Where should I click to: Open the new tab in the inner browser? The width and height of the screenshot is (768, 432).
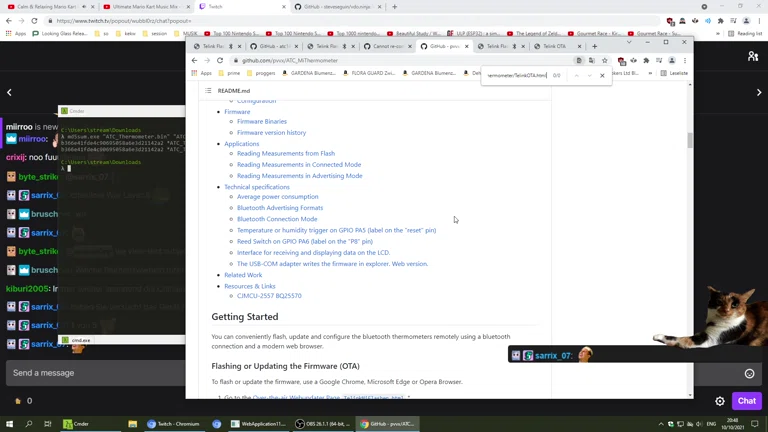594,46
